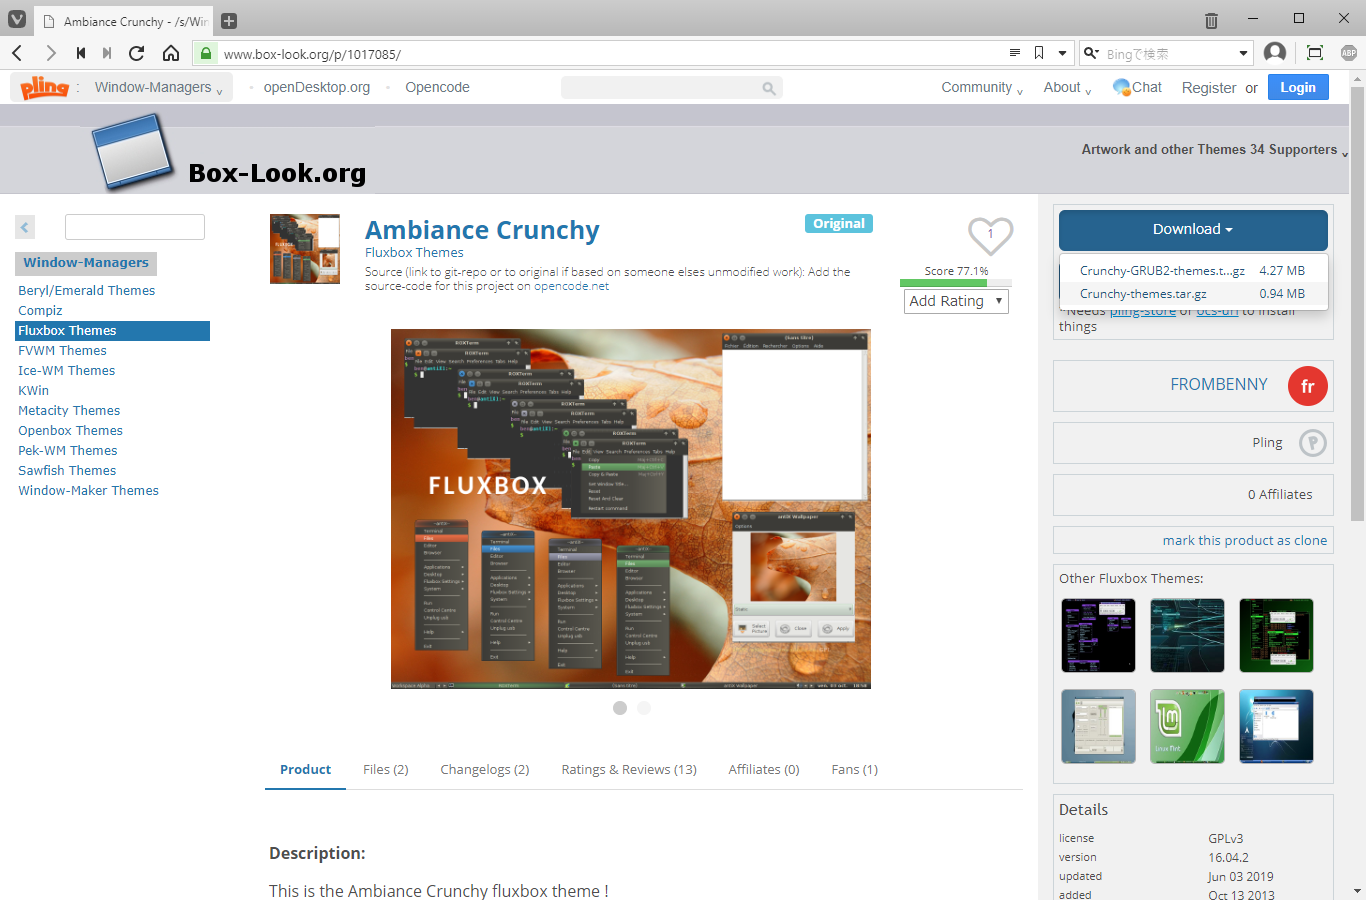The image size is (1366, 900).
Task: Open the Vivaldi main menu
Action: [x=16, y=19]
